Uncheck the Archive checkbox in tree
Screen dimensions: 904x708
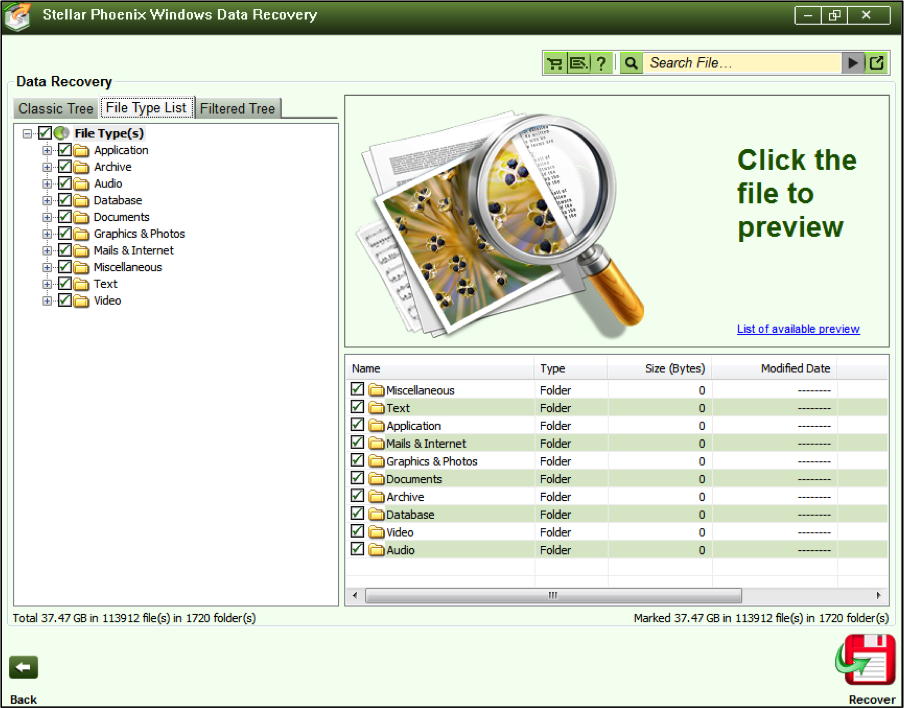(x=65, y=167)
